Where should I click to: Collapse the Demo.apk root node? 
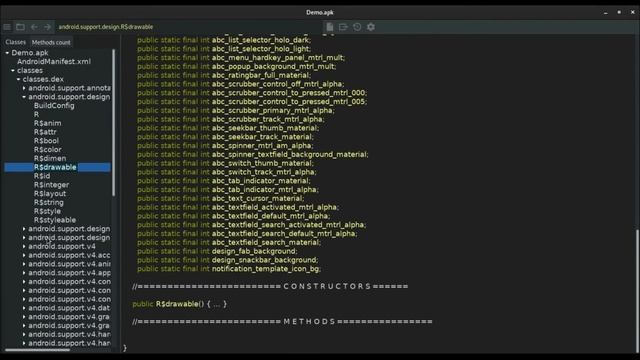coord(7,53)
